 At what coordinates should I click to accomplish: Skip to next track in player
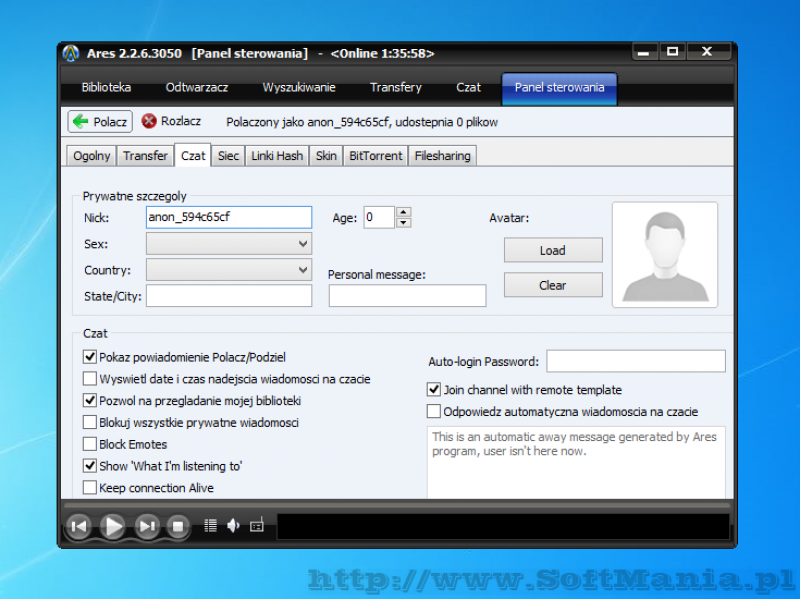(147, 526)
